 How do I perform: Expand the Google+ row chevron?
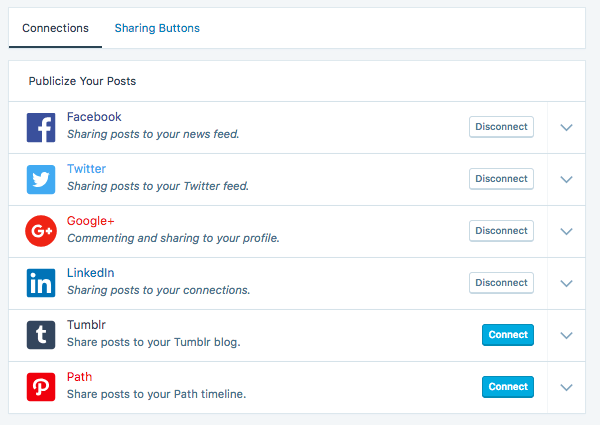[566, 231]
